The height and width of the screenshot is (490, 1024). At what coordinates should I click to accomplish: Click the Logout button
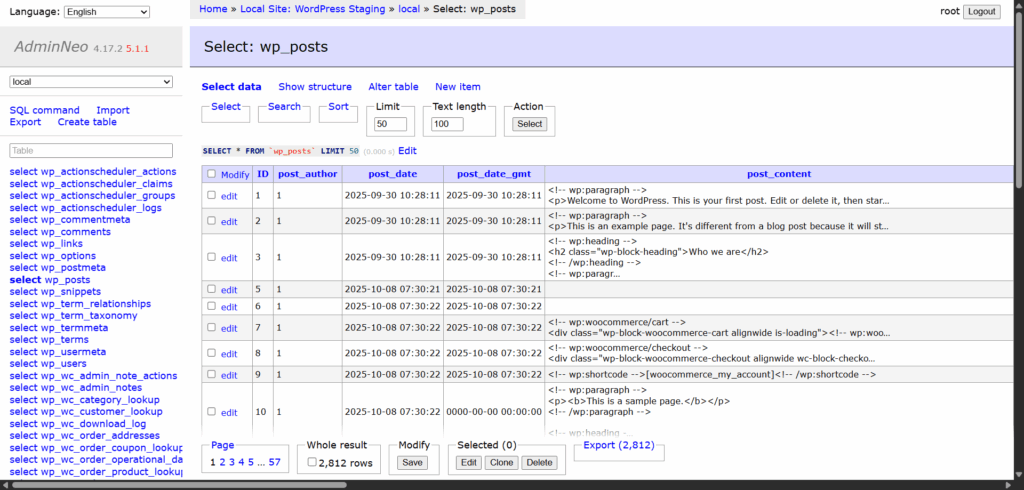coord(981,12)
